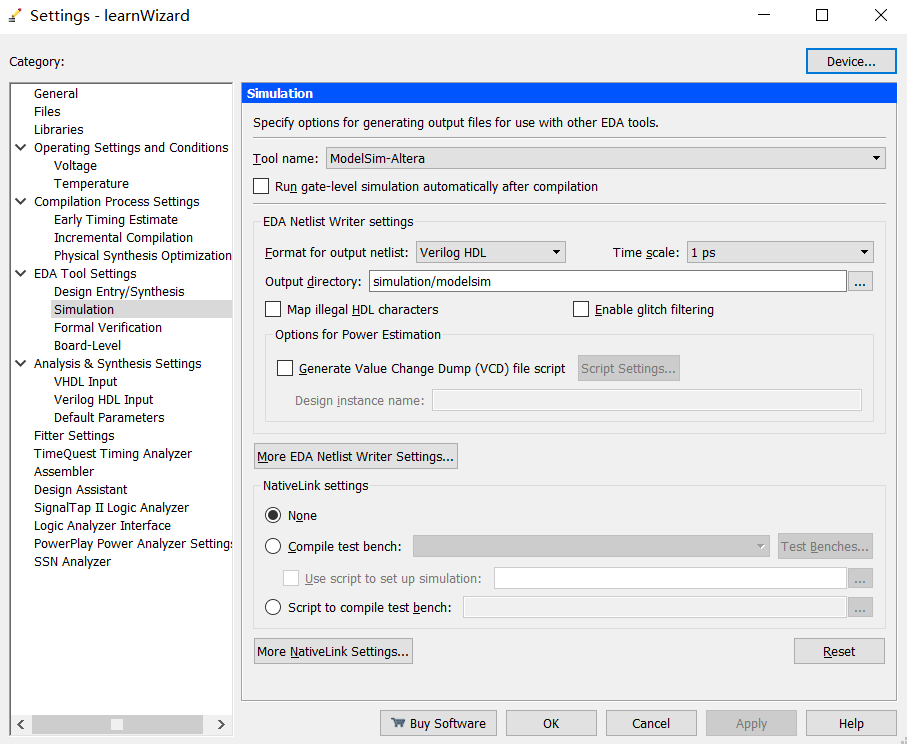Browse for Output directory with ... button
Viewport: 907px width, 744px height.
pyautogui.click(x=860, y=281)
